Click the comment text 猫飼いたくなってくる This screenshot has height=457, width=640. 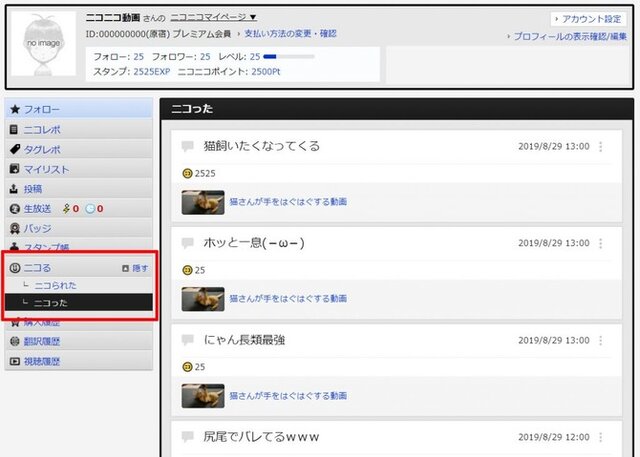[261, 146]
